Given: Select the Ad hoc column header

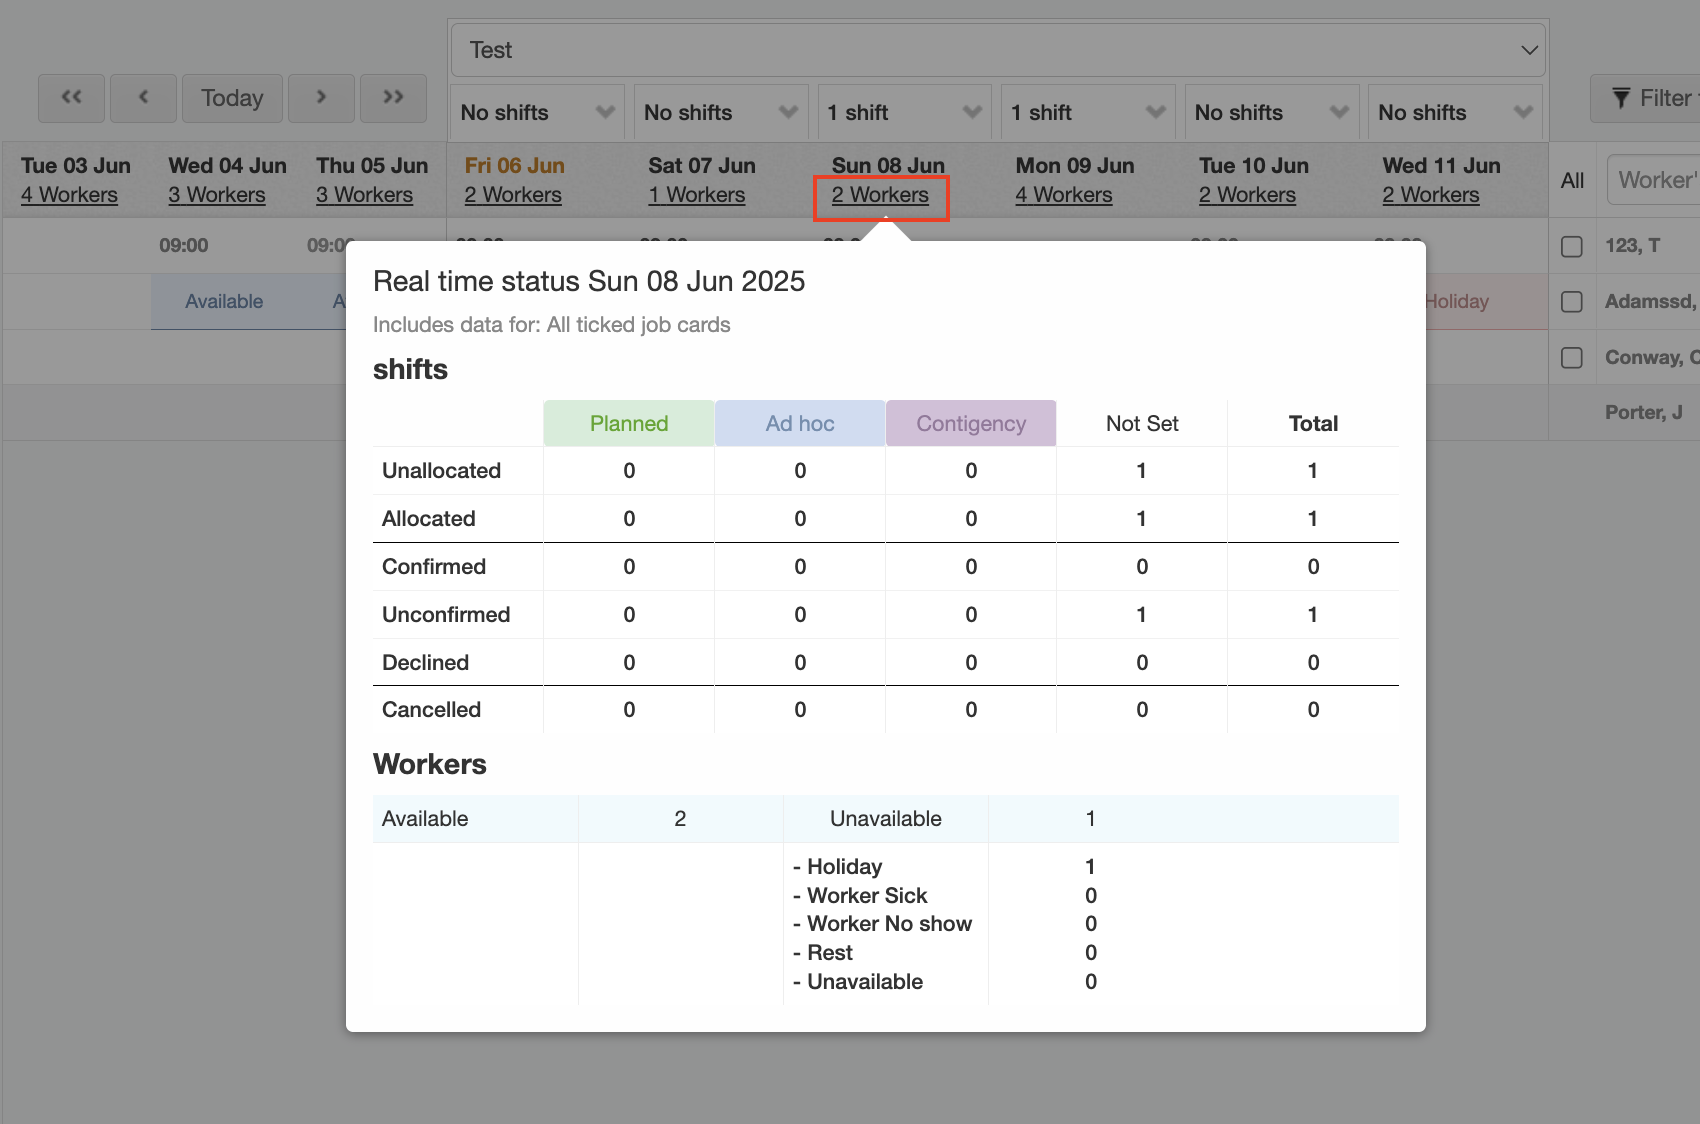Looking at the screenshot, I should (800, 423).
